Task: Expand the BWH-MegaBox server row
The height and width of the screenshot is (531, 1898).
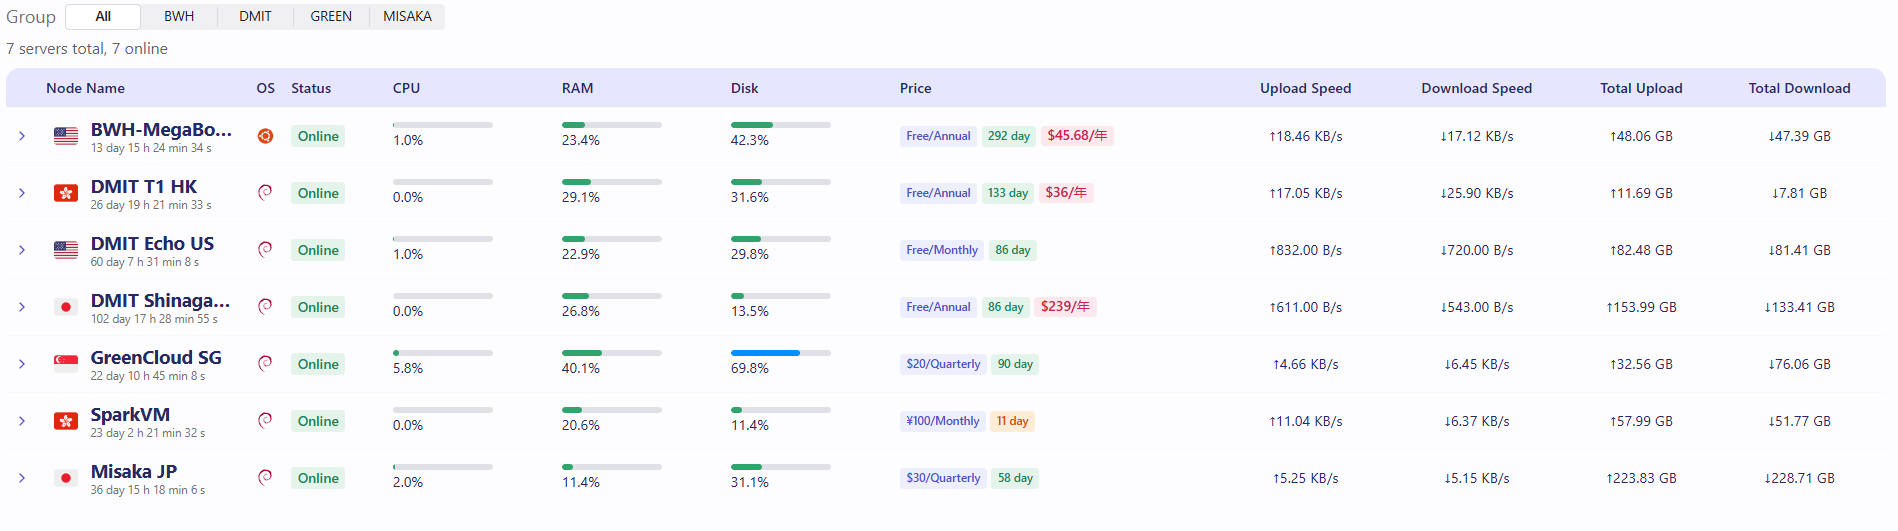Action: point(22,136)
